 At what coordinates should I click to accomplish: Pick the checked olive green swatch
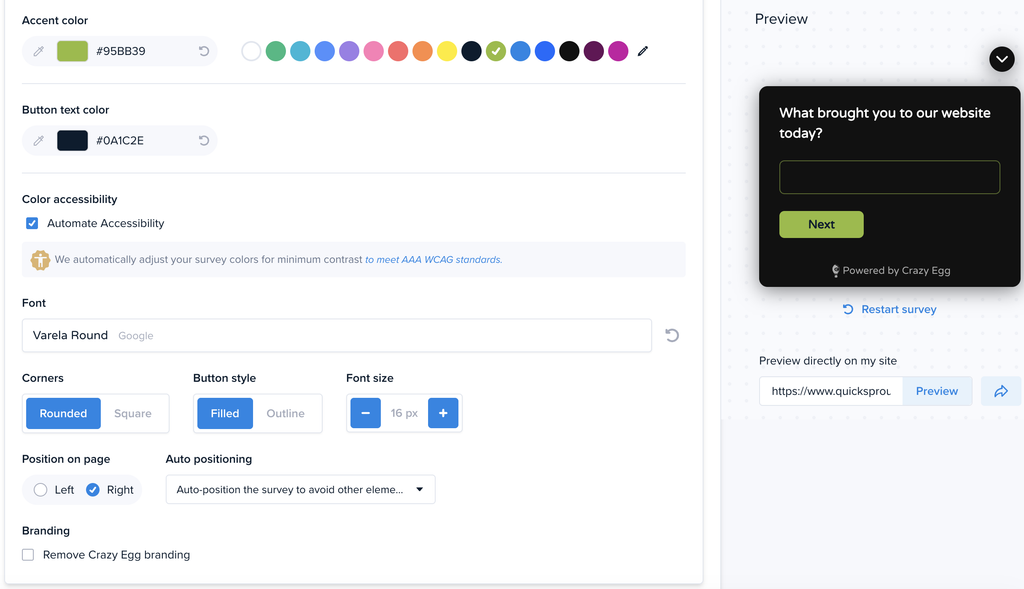click(496, 51)
